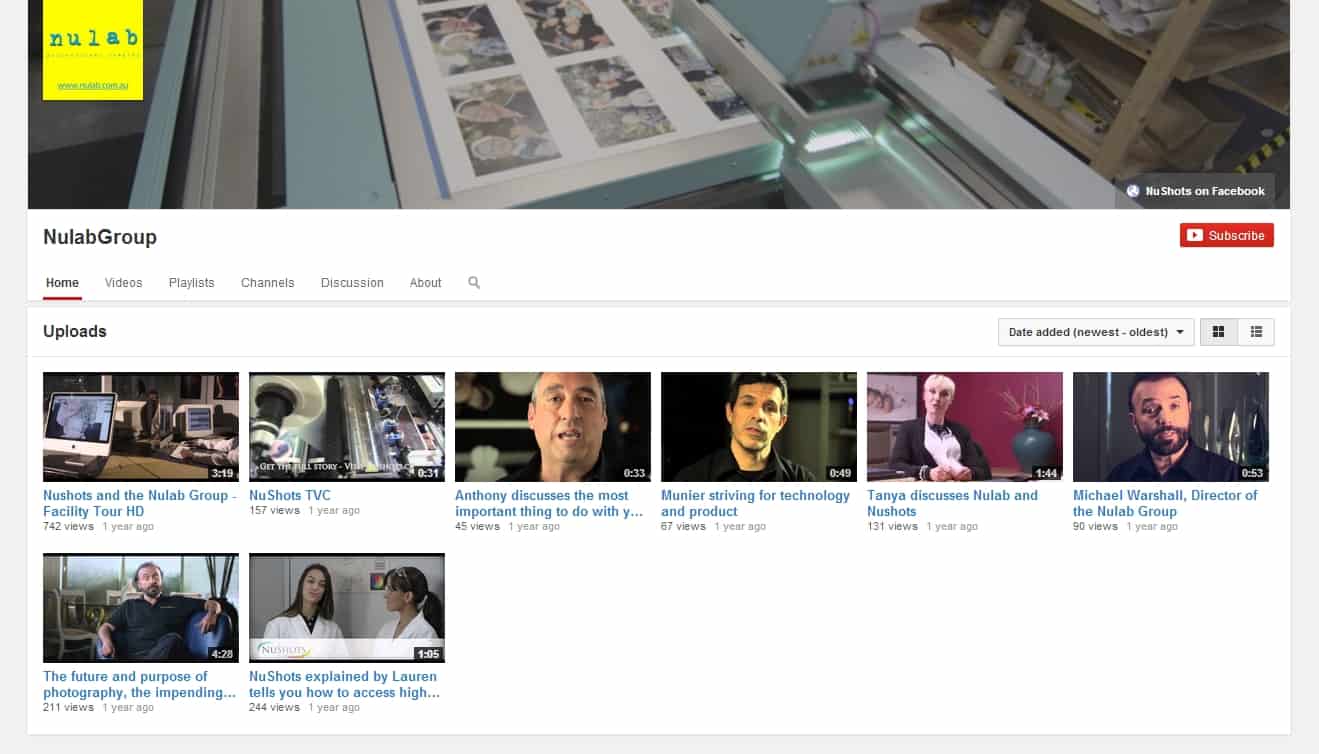Click the NulabGroup channel name
The height and width of the screenshot is (754, 1319).
tap(100, 237)
